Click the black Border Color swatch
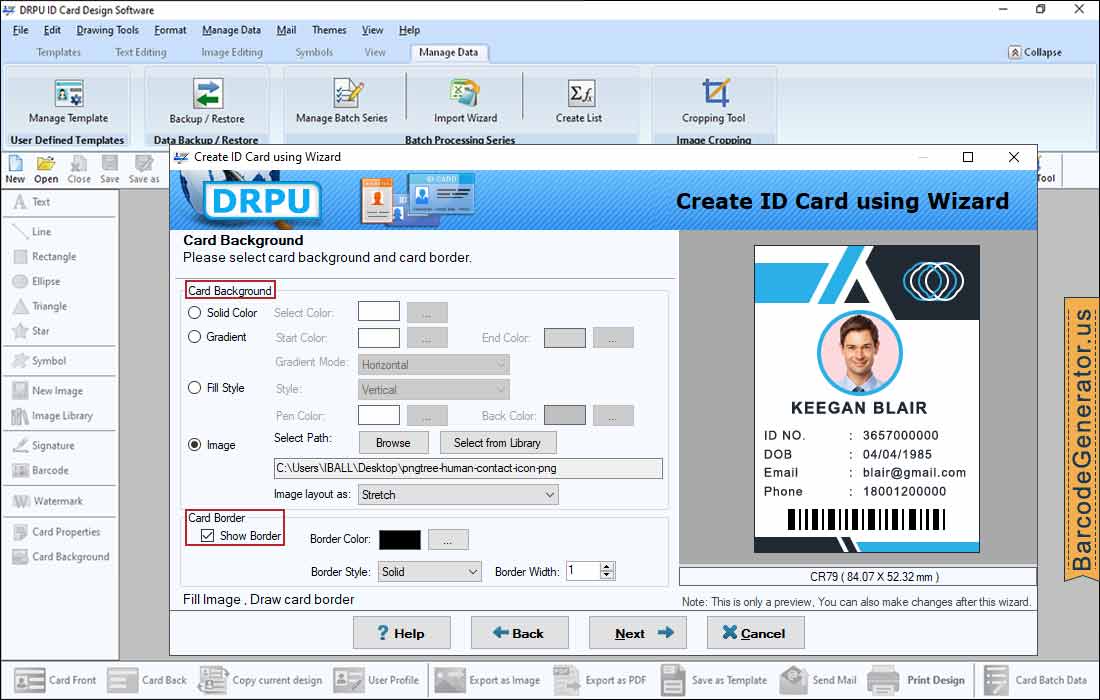 400,539
